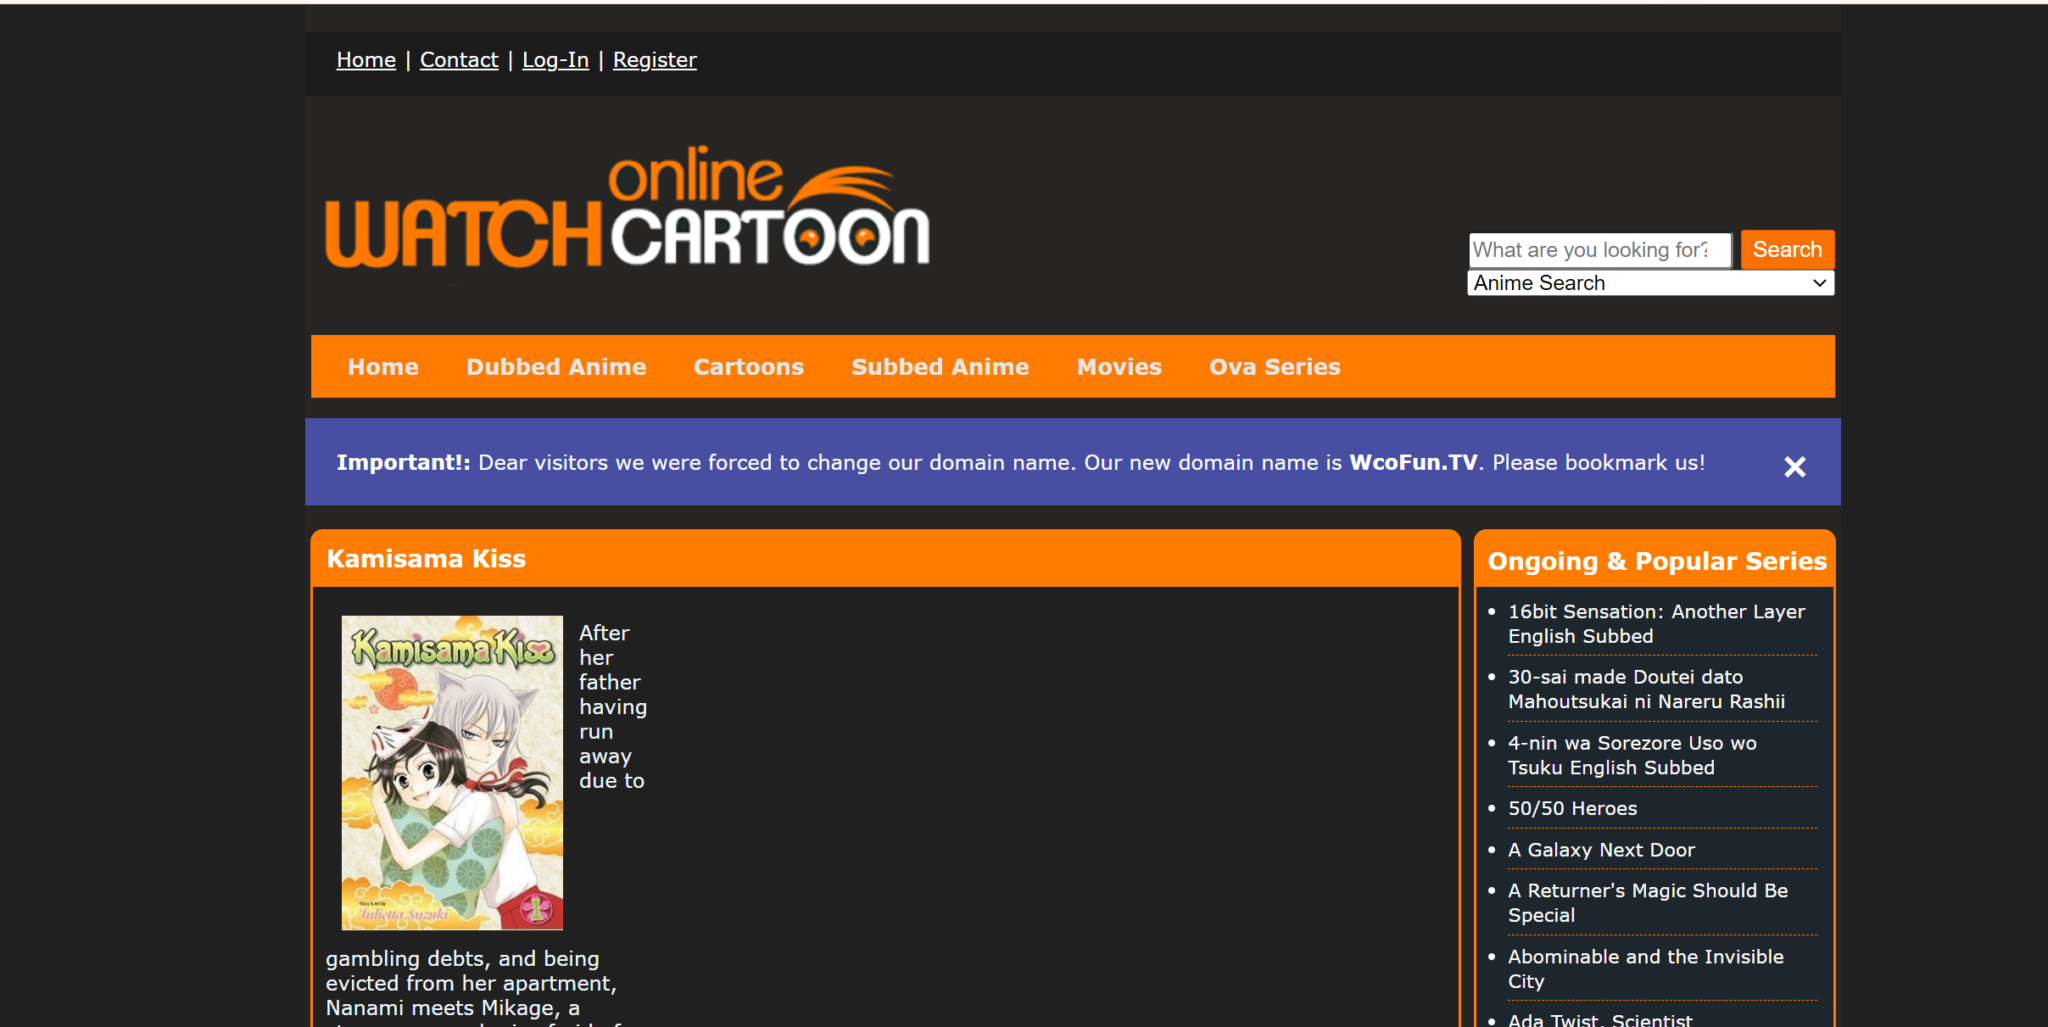The width and height of the screenshot is (2048, 1027).
Task: Open the Watch Cartoon Online logo
Action: click(627, 207)
